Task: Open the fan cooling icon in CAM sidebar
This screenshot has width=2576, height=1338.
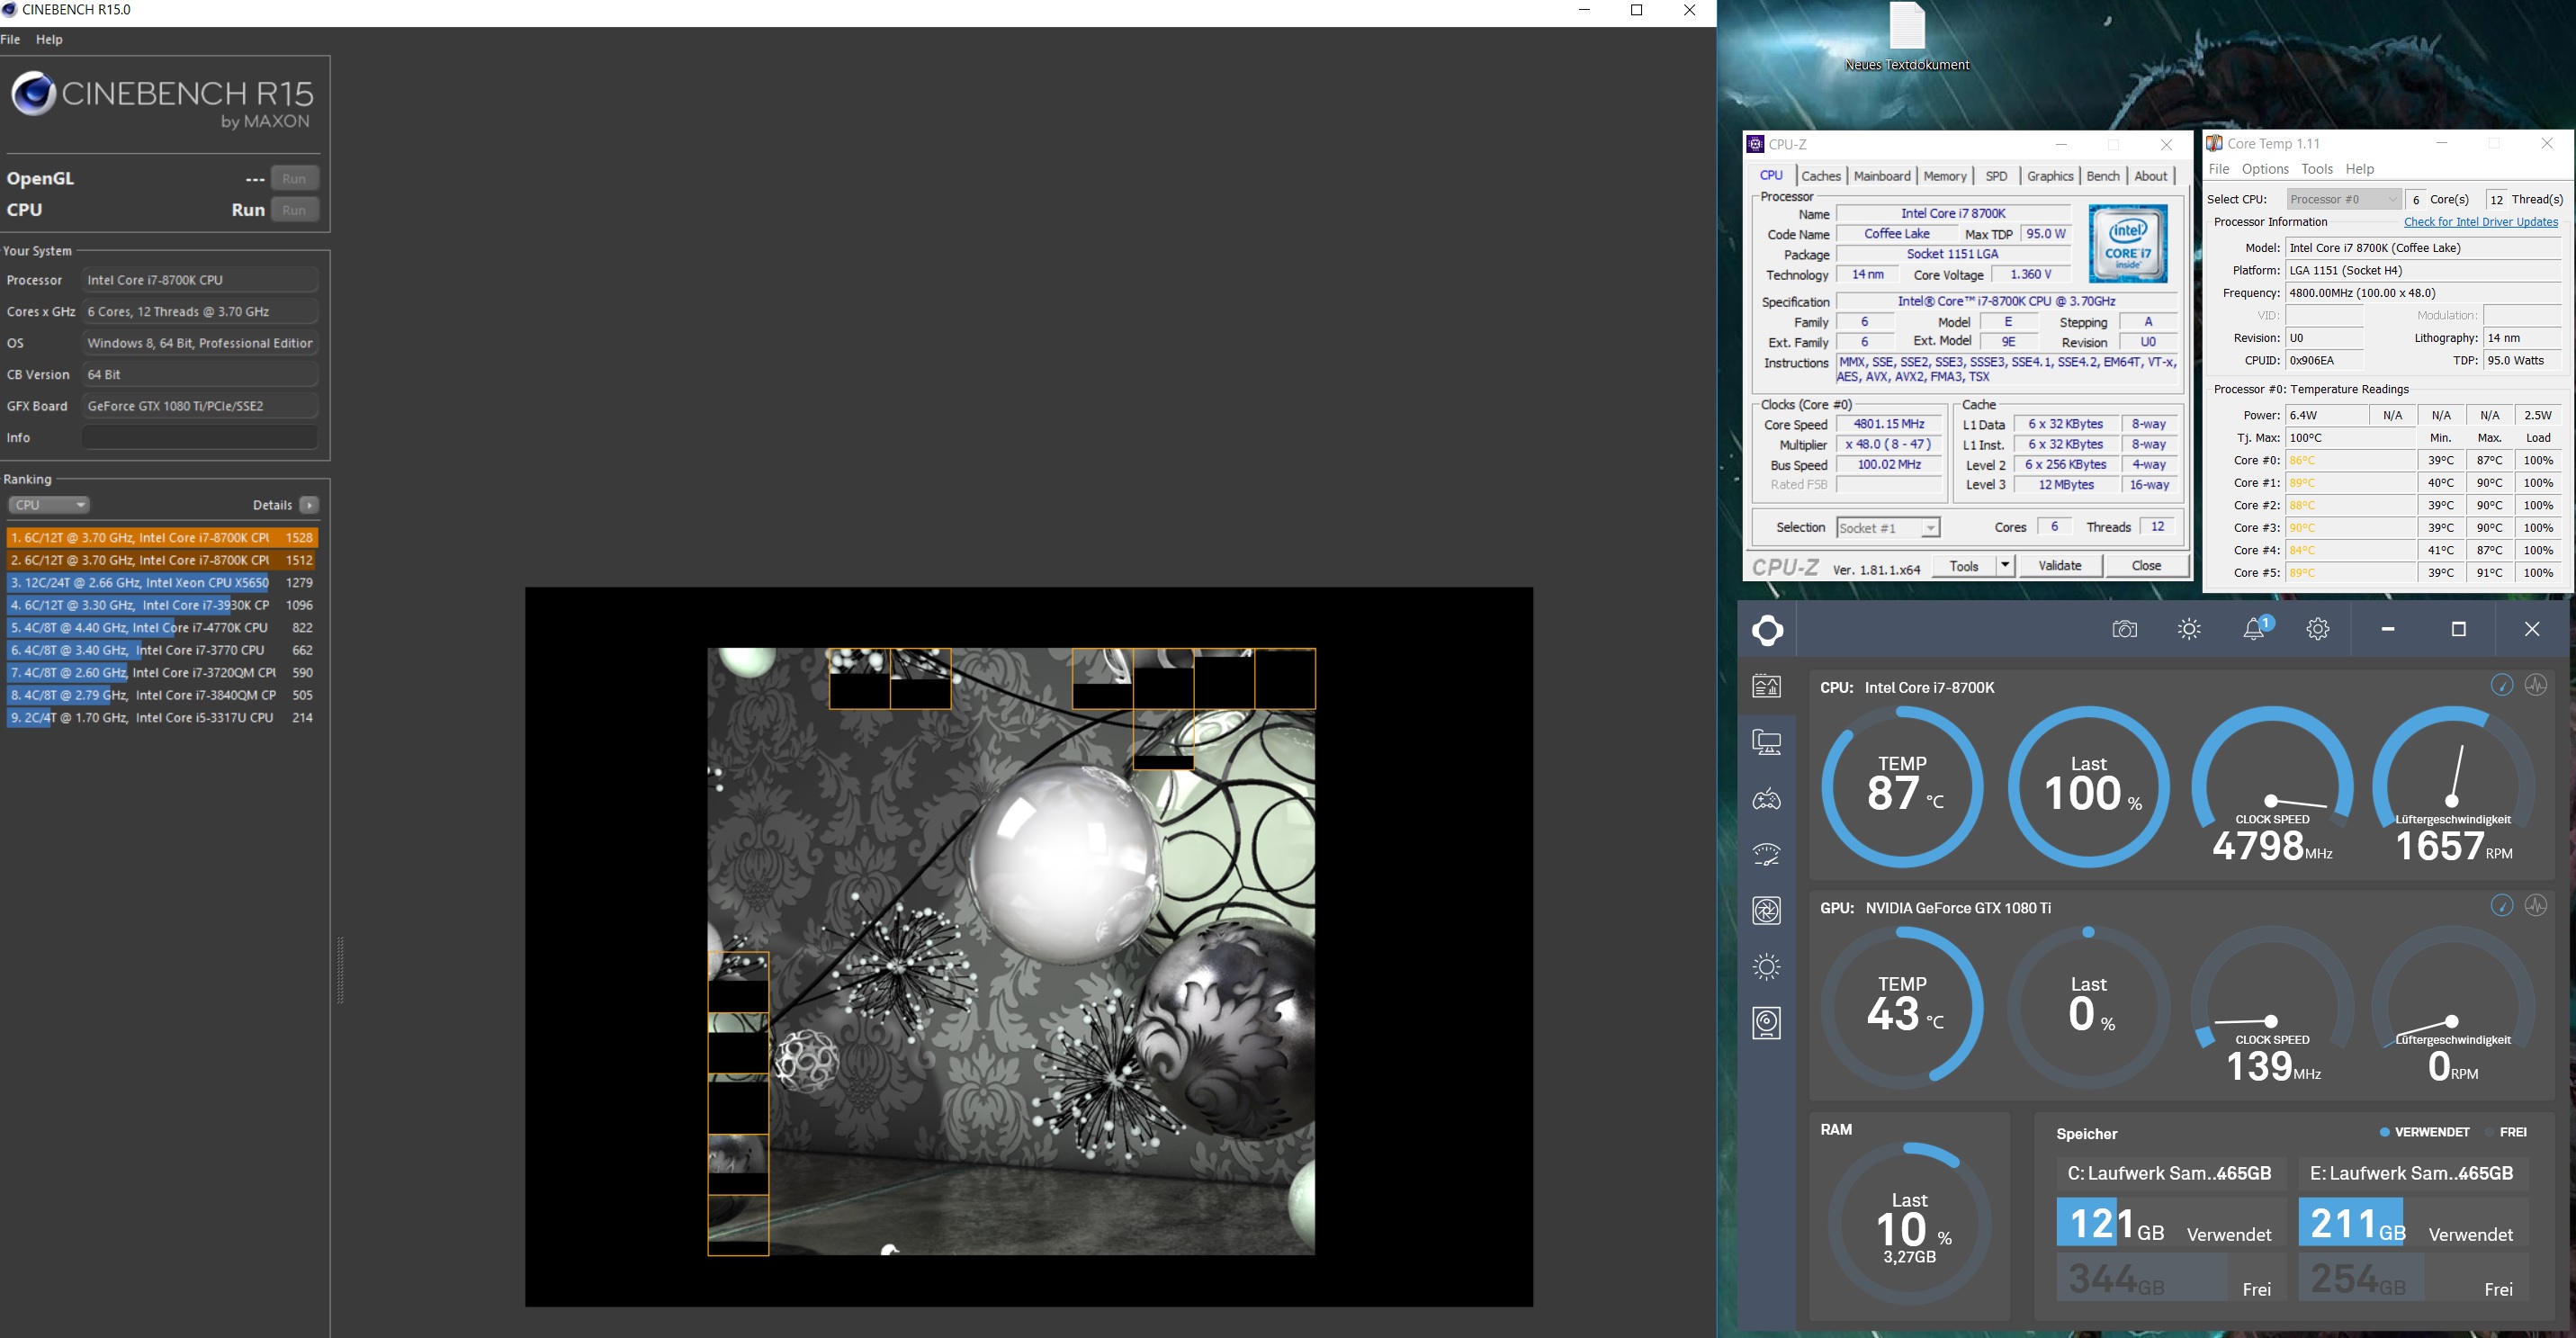Action: pos(1767,910)
